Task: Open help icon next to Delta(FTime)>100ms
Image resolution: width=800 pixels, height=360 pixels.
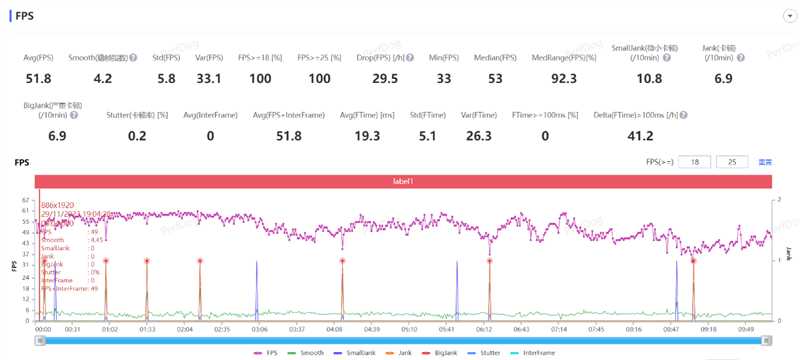Action: [x=683, y=115]
